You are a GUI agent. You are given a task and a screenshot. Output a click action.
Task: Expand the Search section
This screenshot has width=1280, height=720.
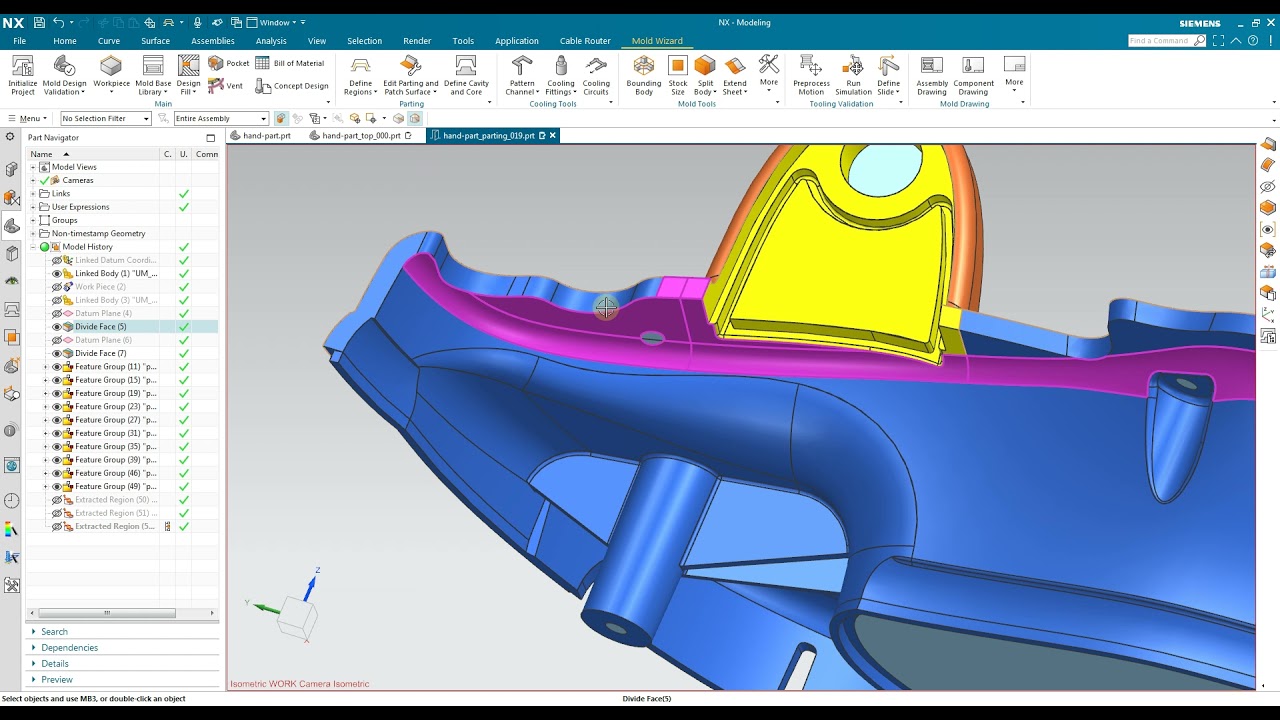[x=54, y=632]
